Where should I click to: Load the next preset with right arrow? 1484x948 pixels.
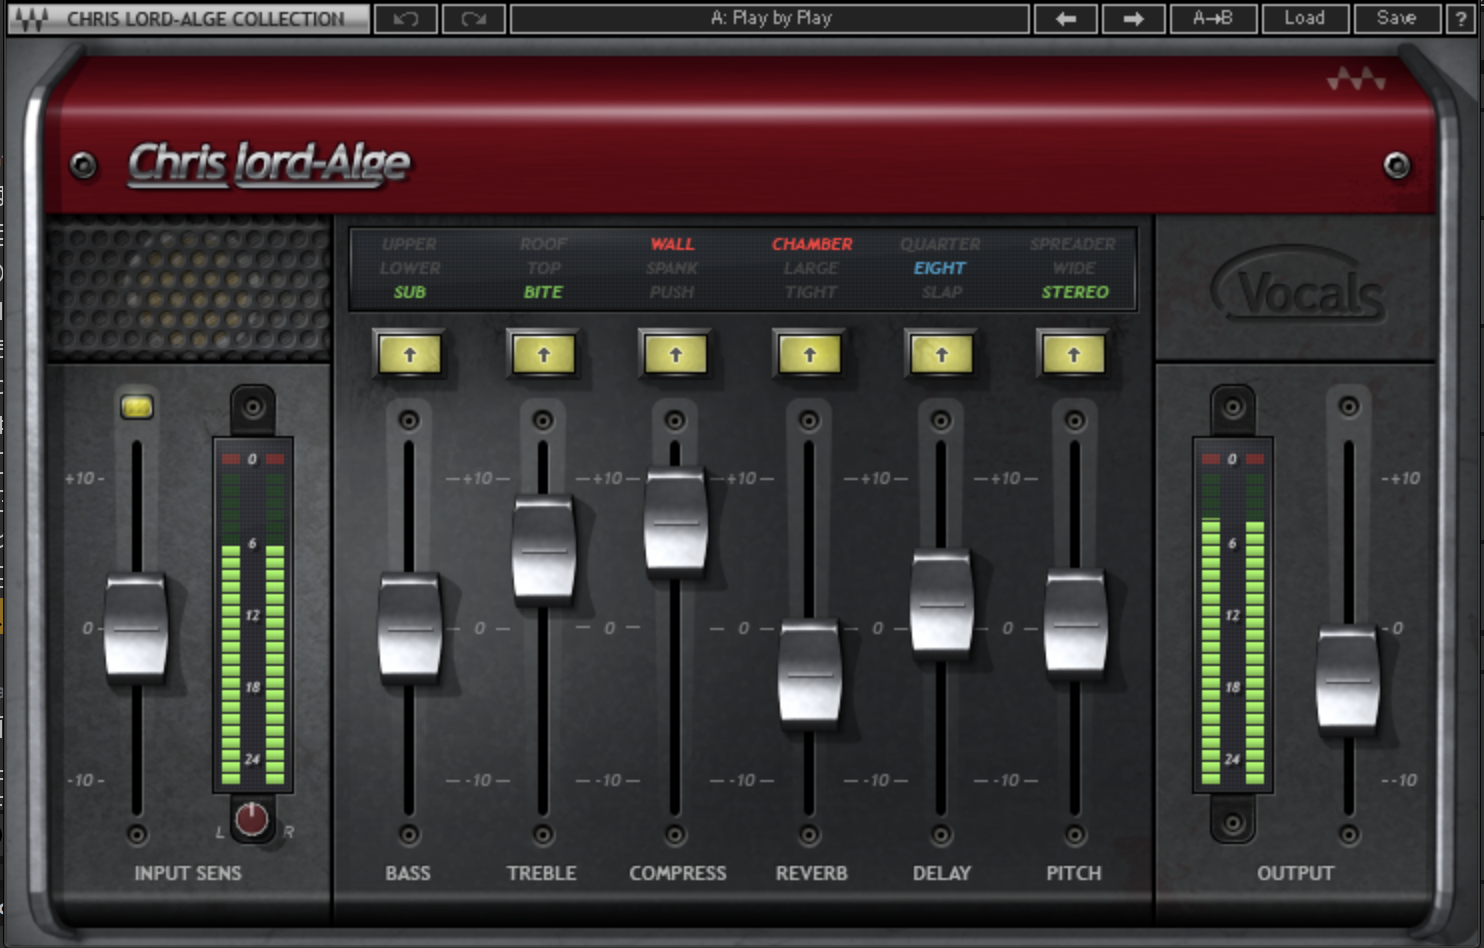[1133, 19]
